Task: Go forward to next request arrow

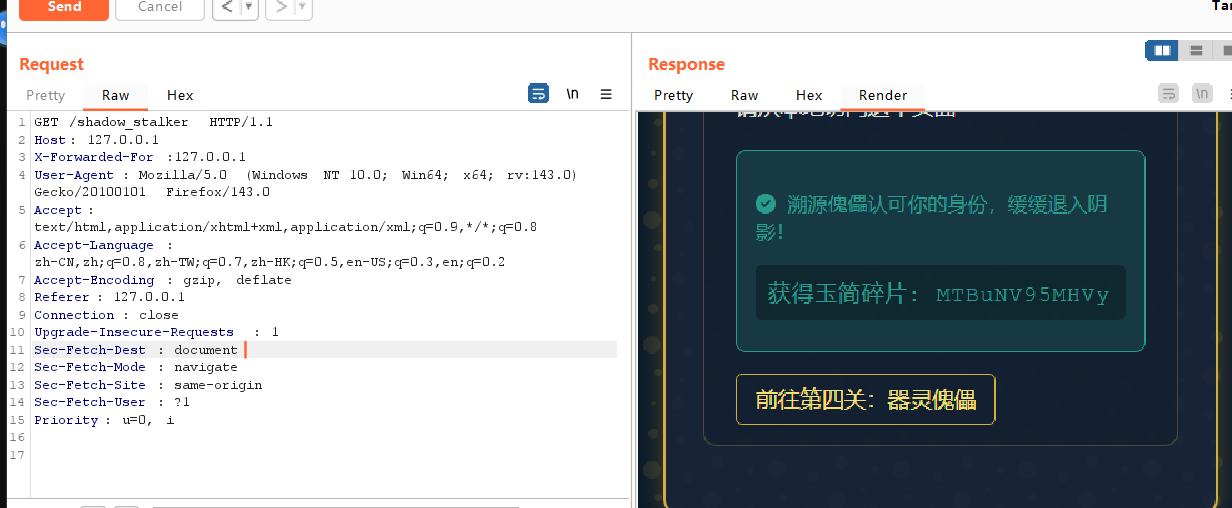Action: (x=280, y=7)
